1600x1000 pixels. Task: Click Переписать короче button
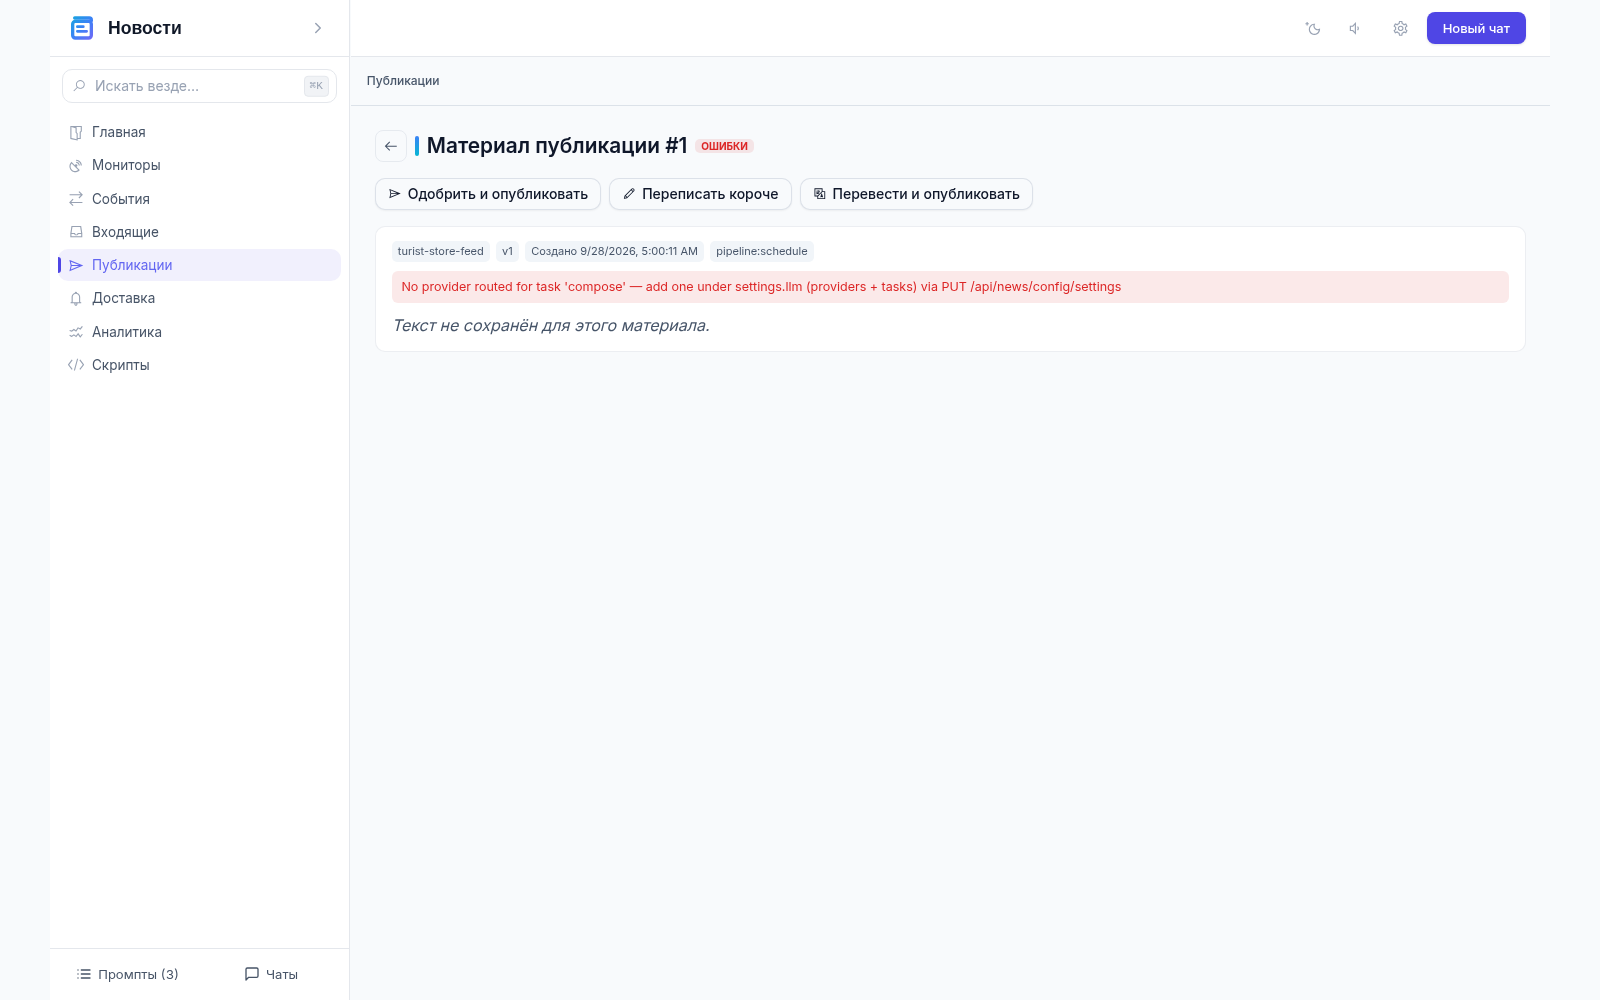[700, 194]
